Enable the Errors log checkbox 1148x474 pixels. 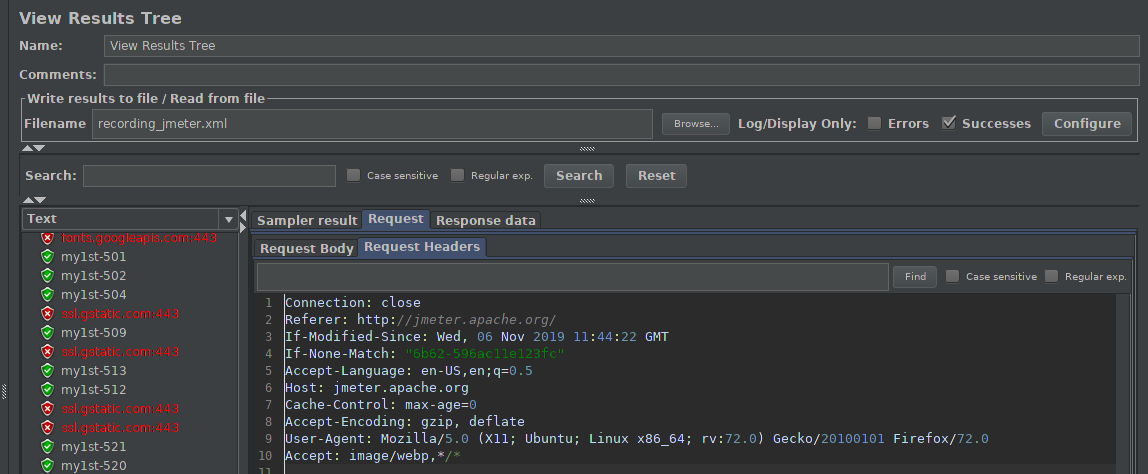tap(874, 123)
